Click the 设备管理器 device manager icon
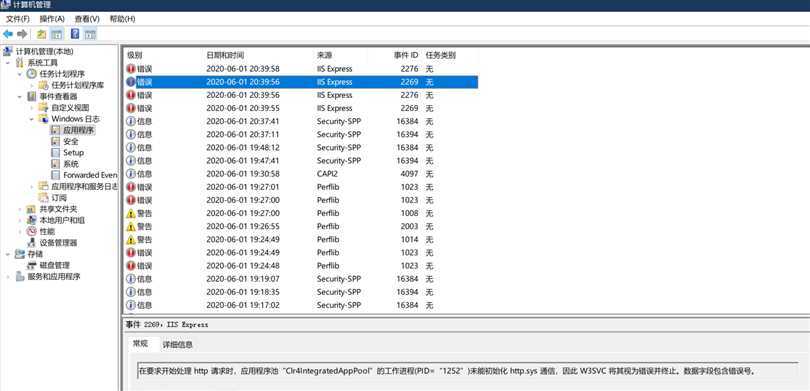810x391 pixels. 32,243
